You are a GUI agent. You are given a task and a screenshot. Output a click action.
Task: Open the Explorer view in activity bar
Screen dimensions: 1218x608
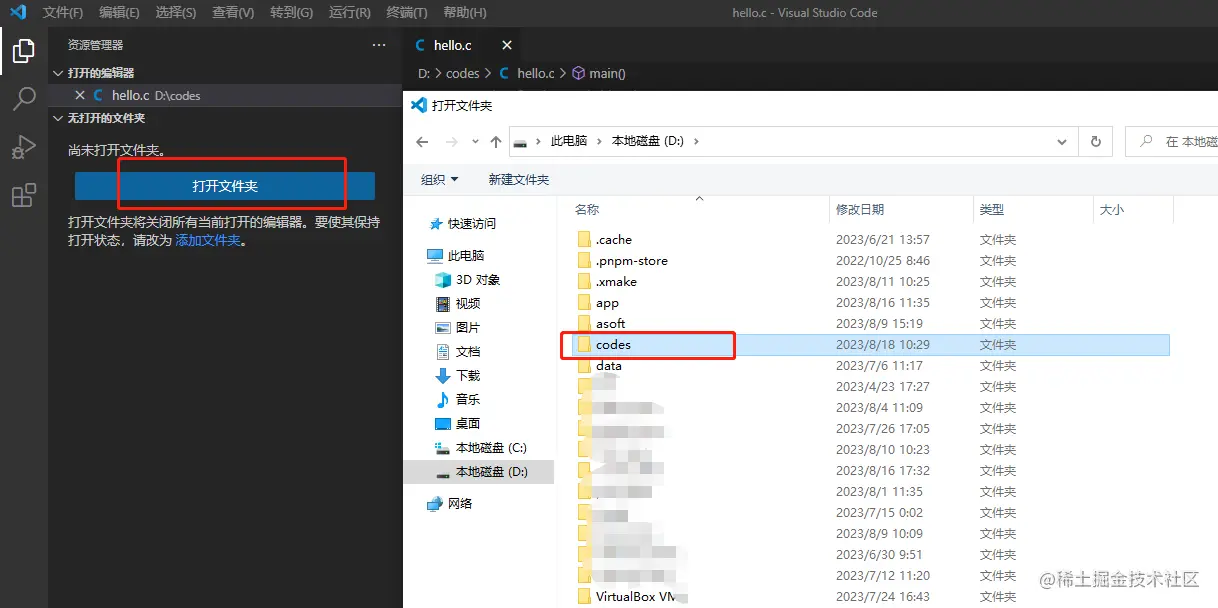[x=23, y=50]
